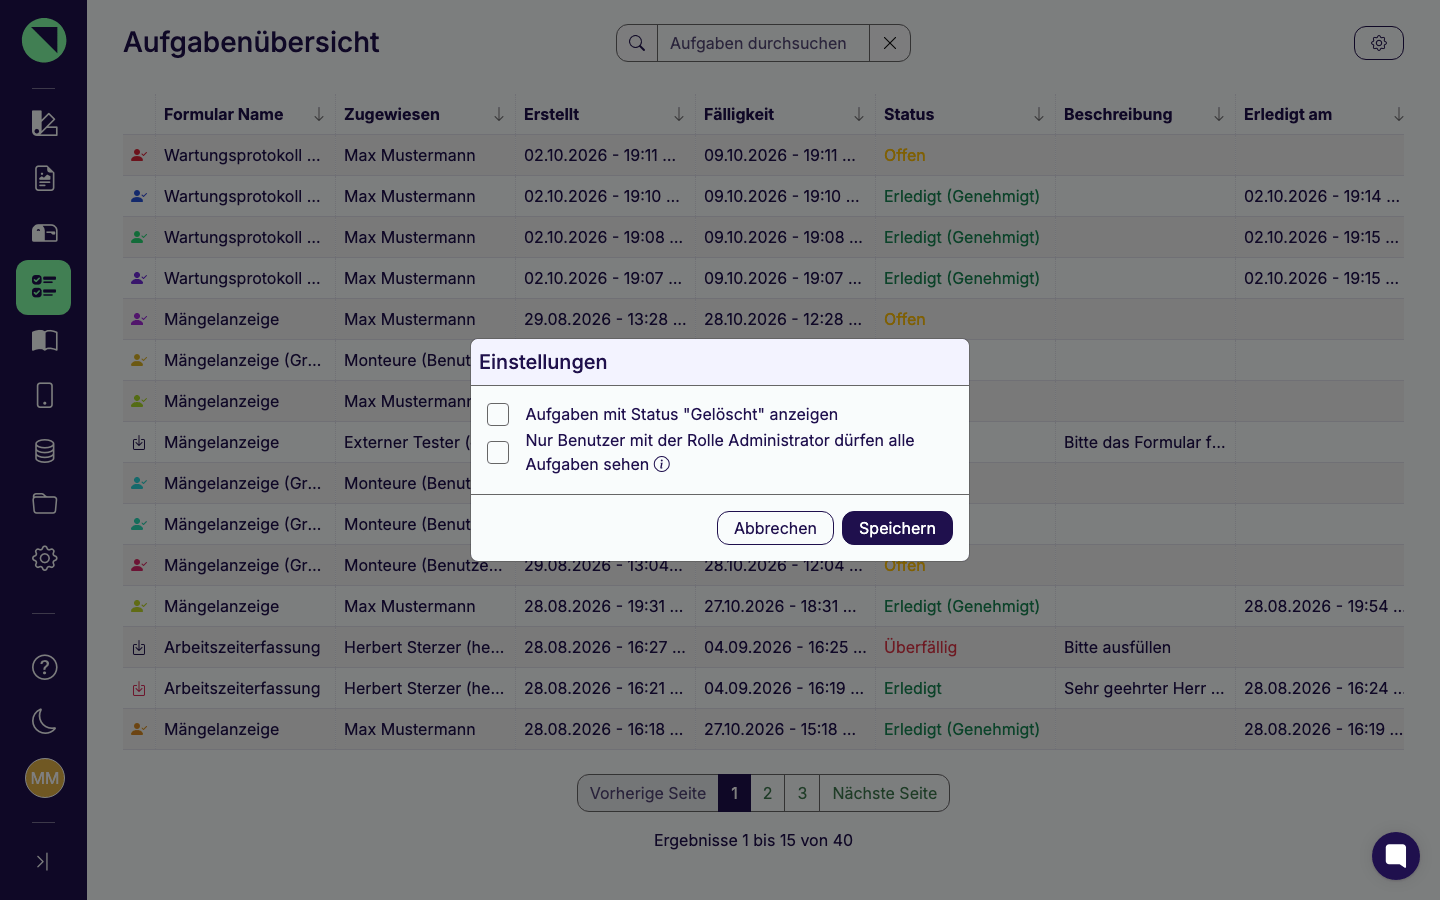Sort by Zugewiesen column arrow
This screenshot has width=1440, height=900.
click(x=499, y=114)
